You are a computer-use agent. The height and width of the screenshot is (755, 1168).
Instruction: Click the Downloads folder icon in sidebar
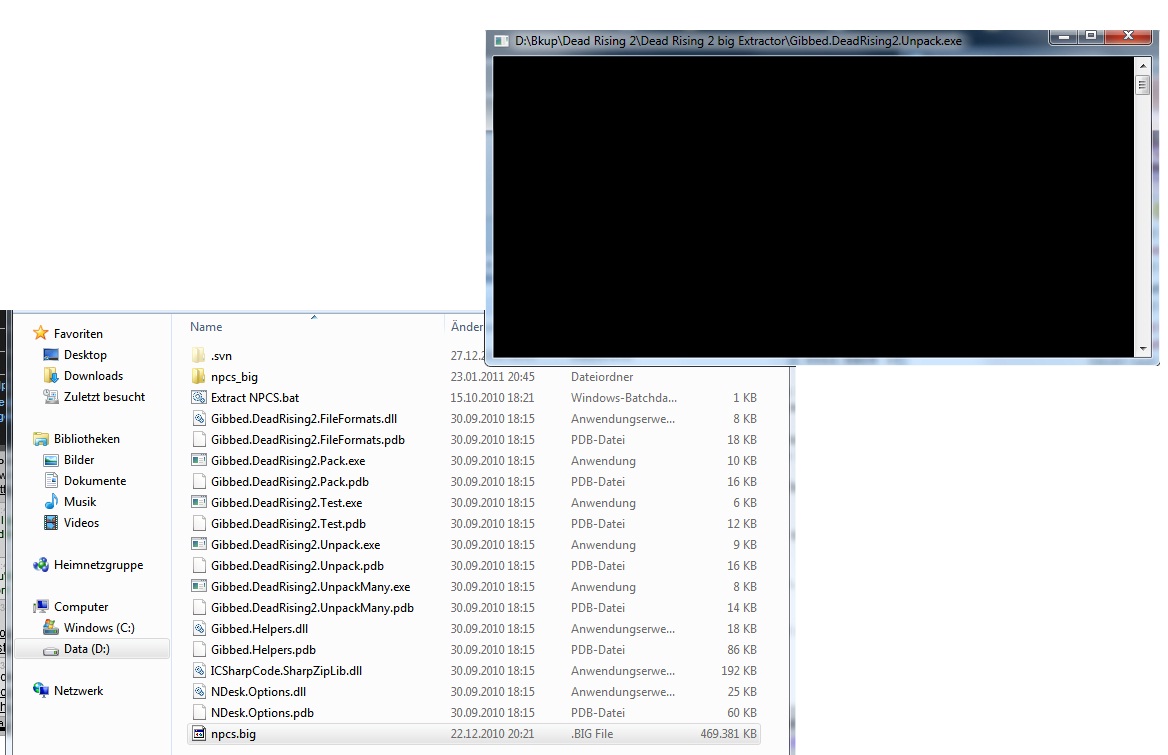click(x=51, y=375)
